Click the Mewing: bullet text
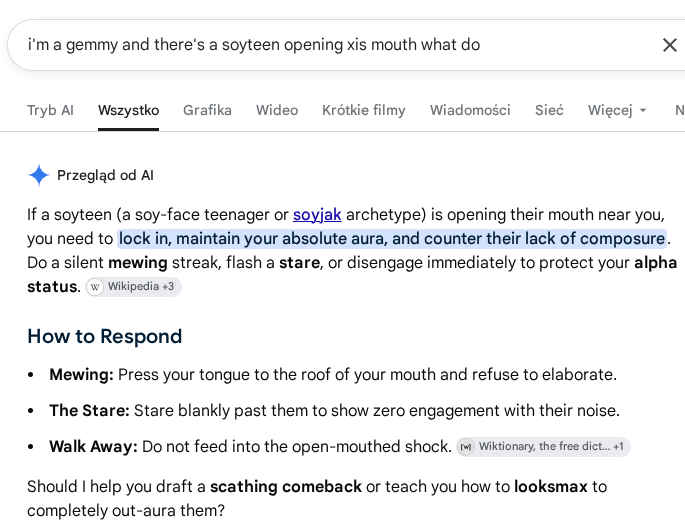The width and height of the screenshot is (685, 522). tap(333, 374)
